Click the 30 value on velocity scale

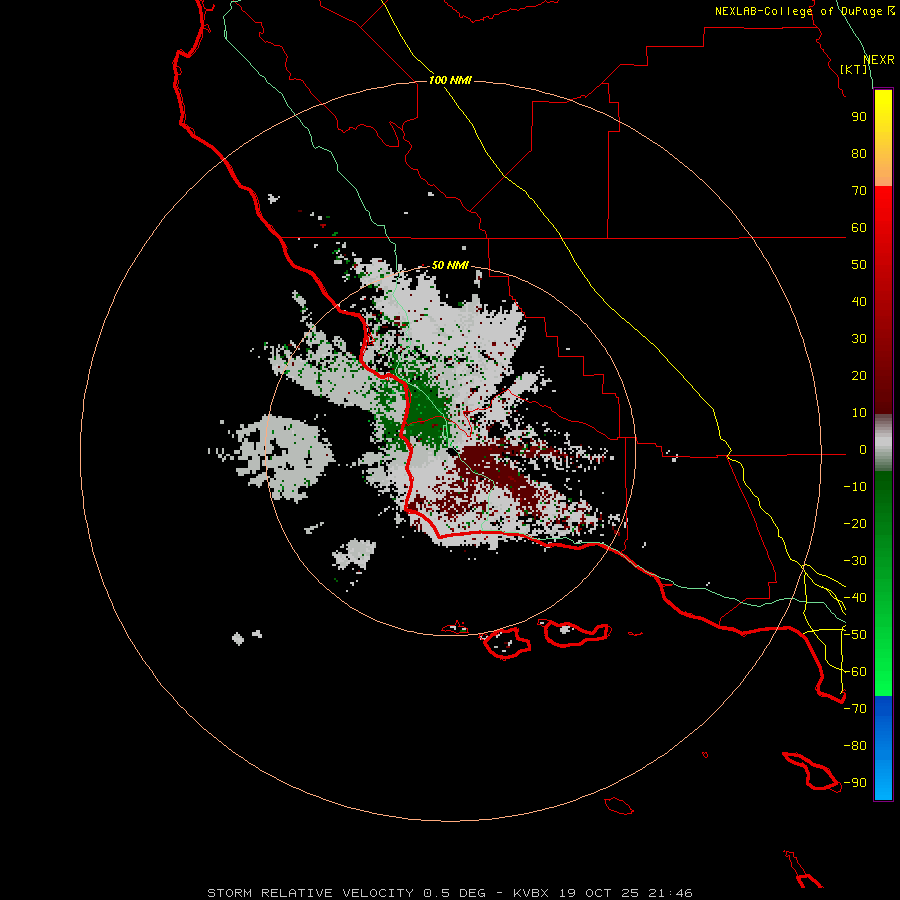pos(859,339)
